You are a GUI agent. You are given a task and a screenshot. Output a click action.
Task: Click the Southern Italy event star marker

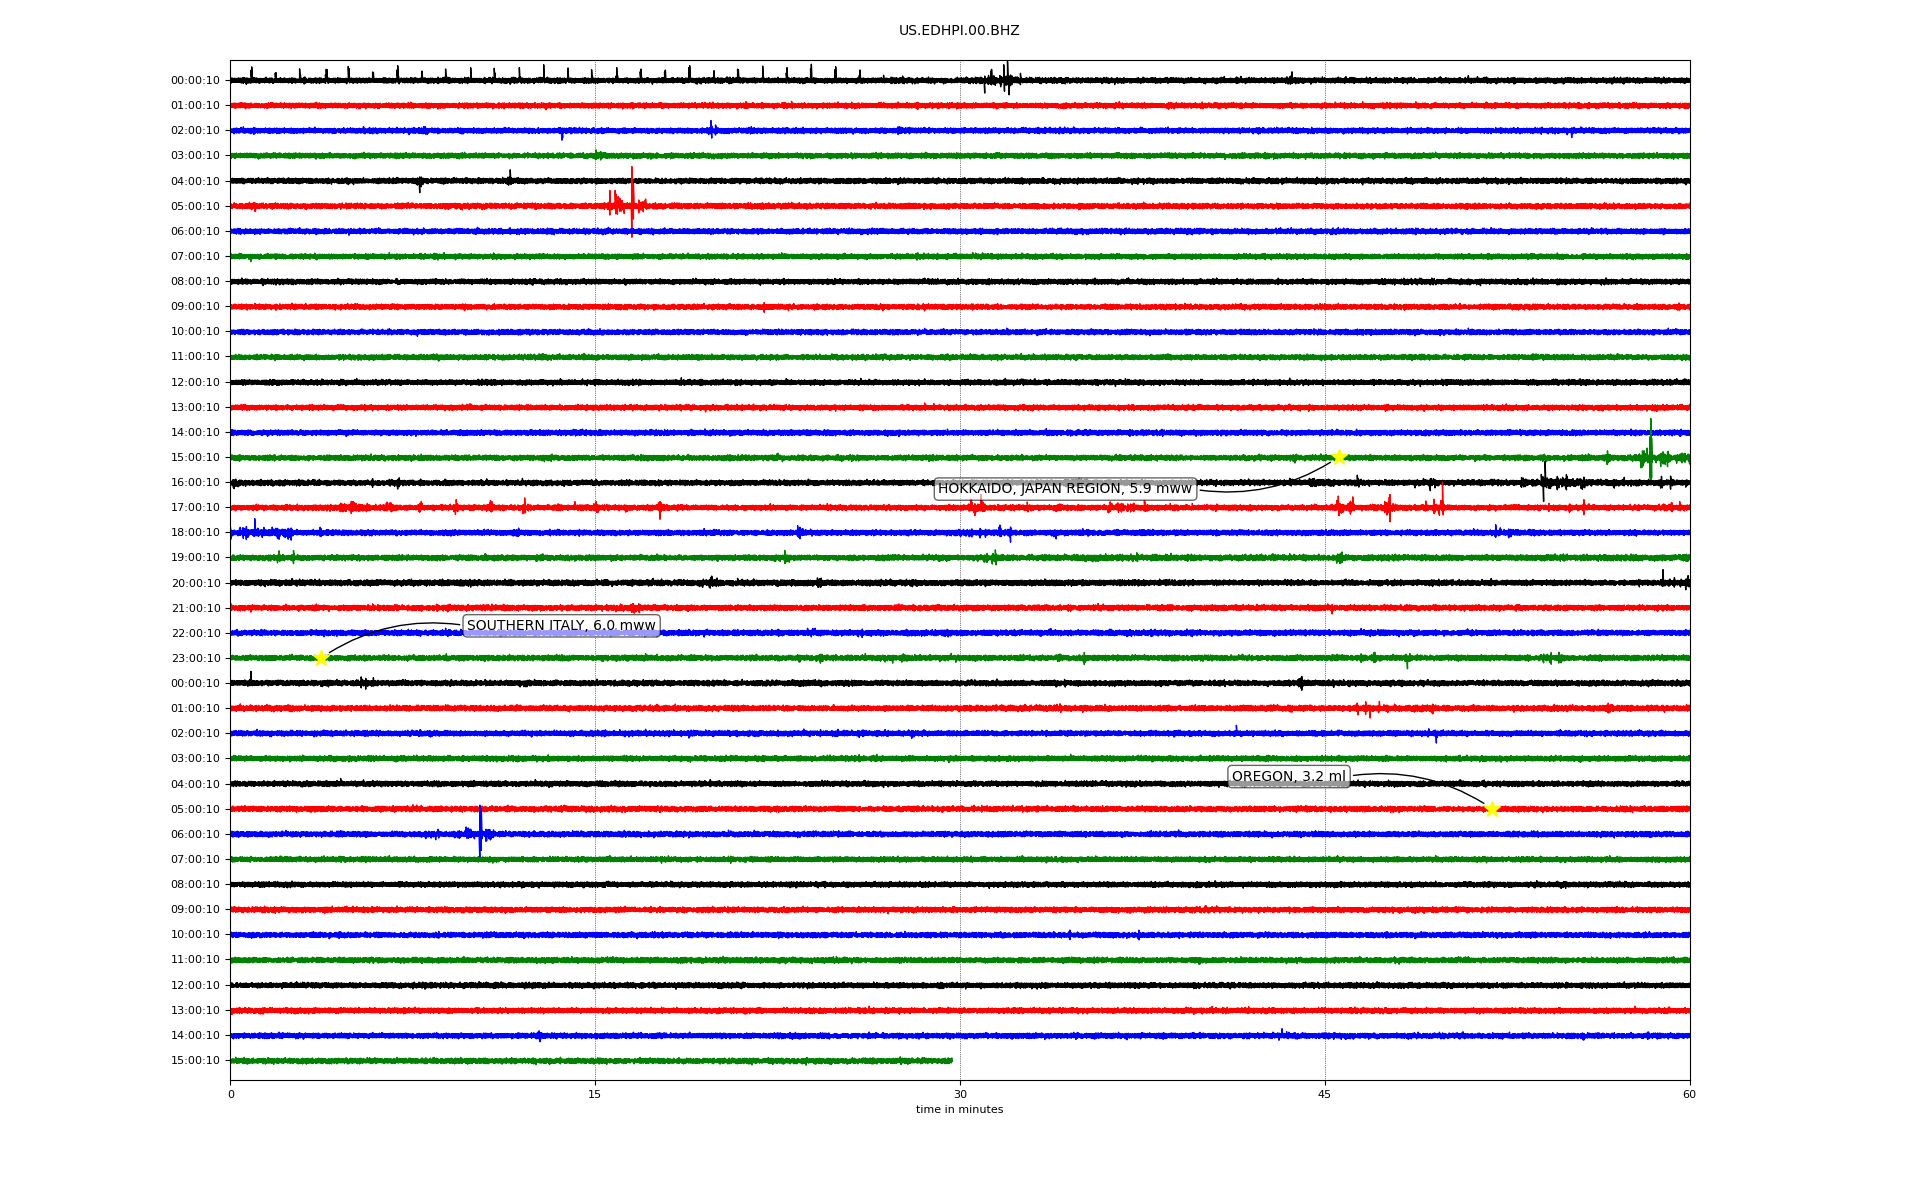click(x=321, y=658)
